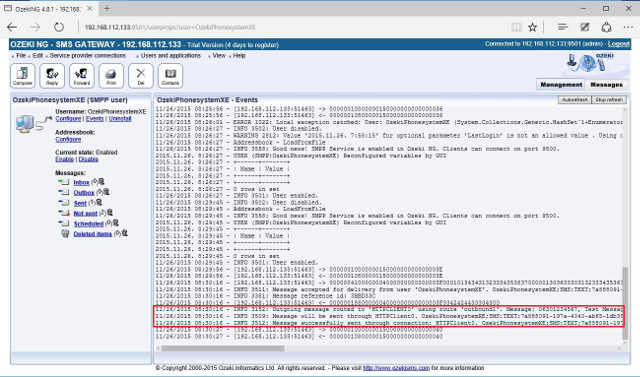Open the Help menu
This screenshot has height=377, width=640.
point(239,55)
